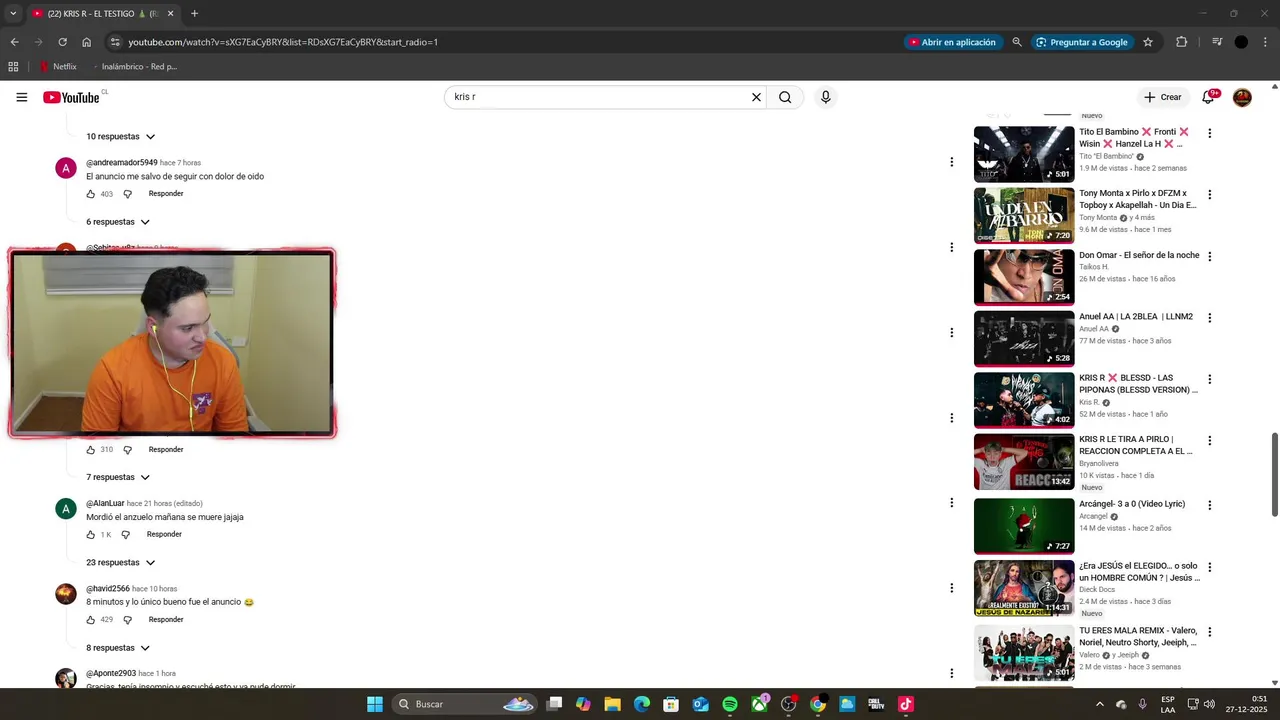Start voice search with the microphone
This screenshot has height=720, width=1280.
[825, 97]
